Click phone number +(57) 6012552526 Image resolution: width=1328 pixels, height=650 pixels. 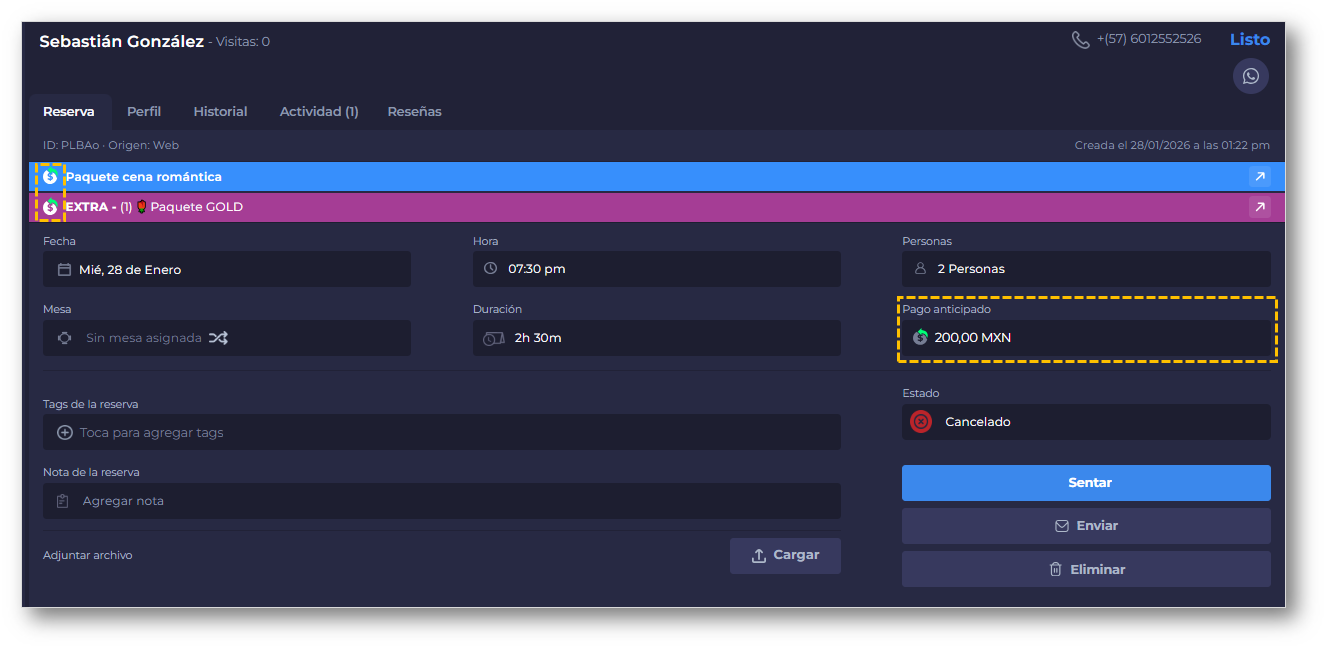(x=1149, y=40)
